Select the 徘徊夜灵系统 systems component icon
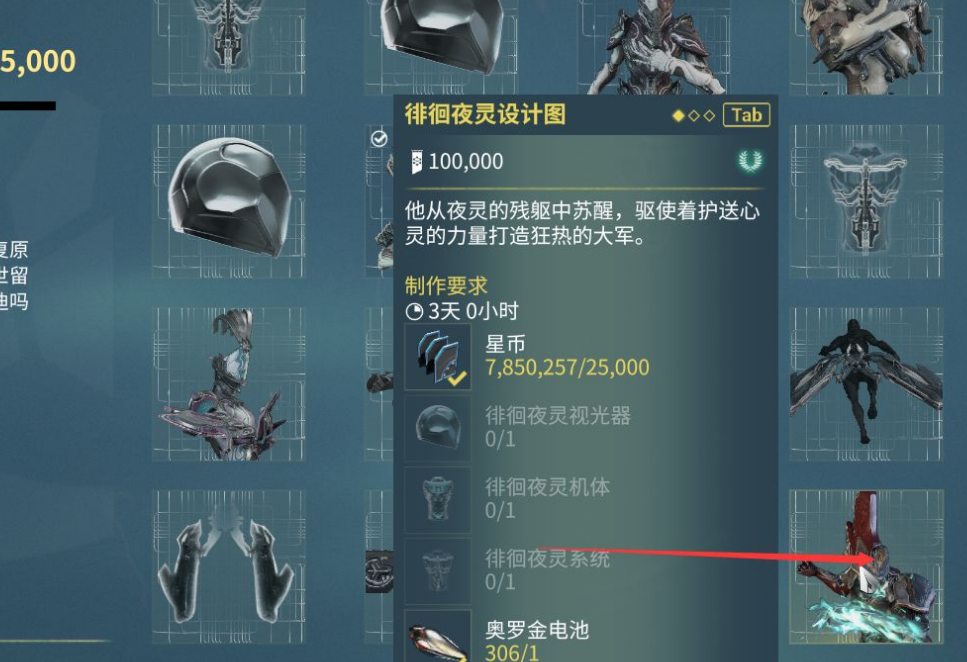The image size is (967, 662). (438, 571)
